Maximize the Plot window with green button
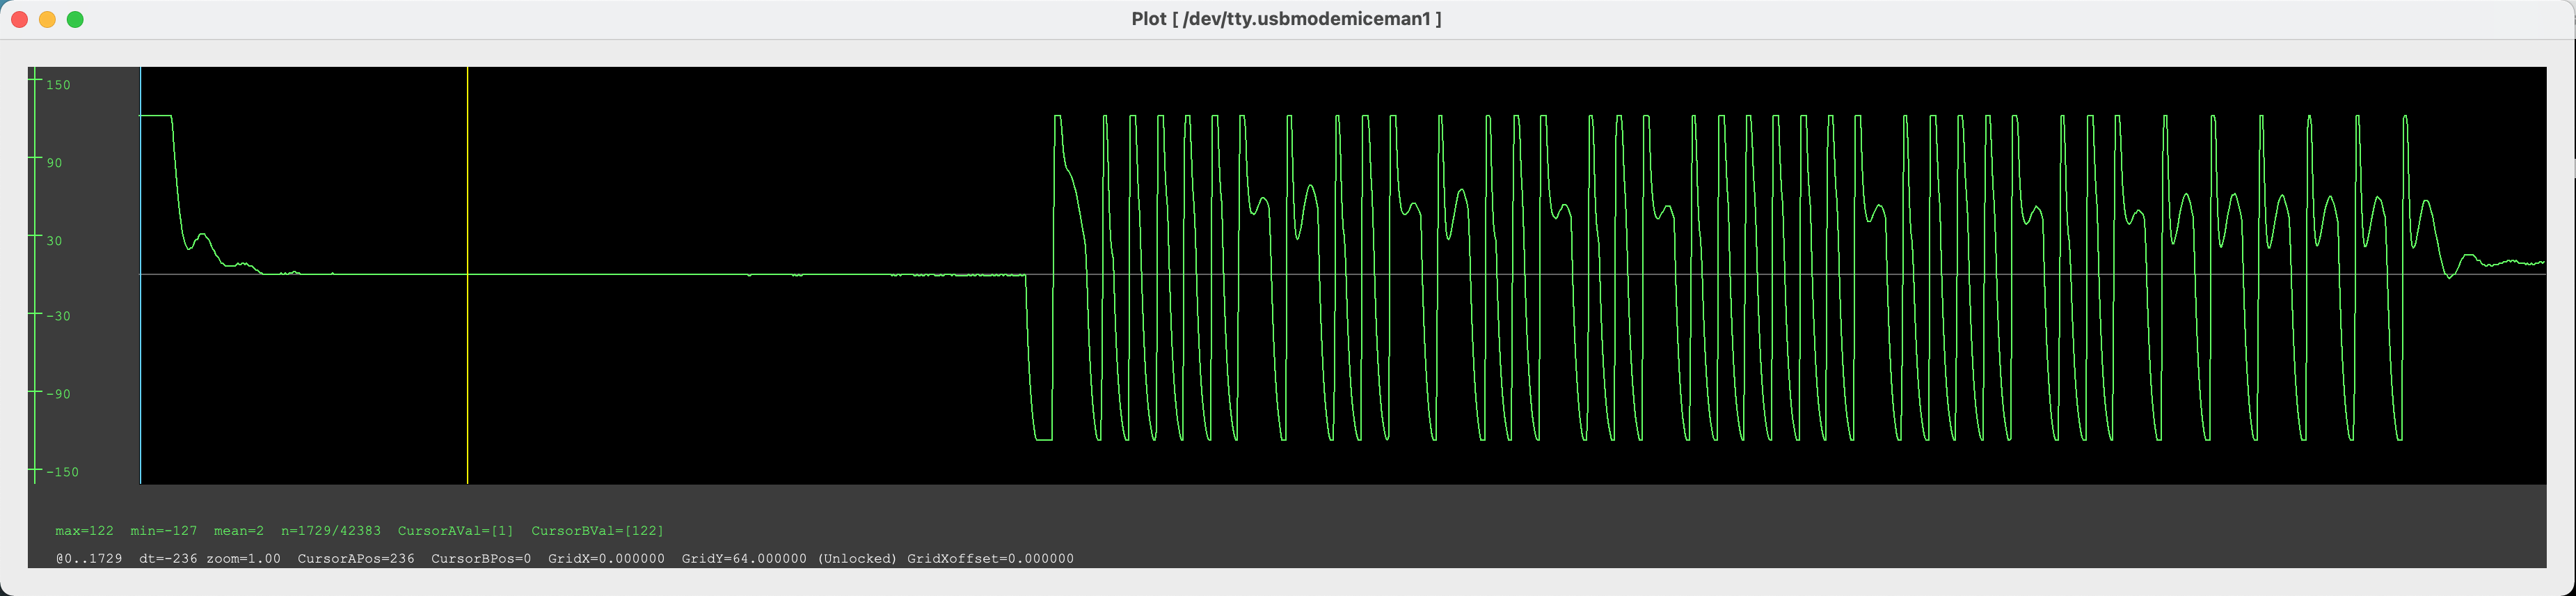The image size is (2576, 596). (x=75, y=19)
